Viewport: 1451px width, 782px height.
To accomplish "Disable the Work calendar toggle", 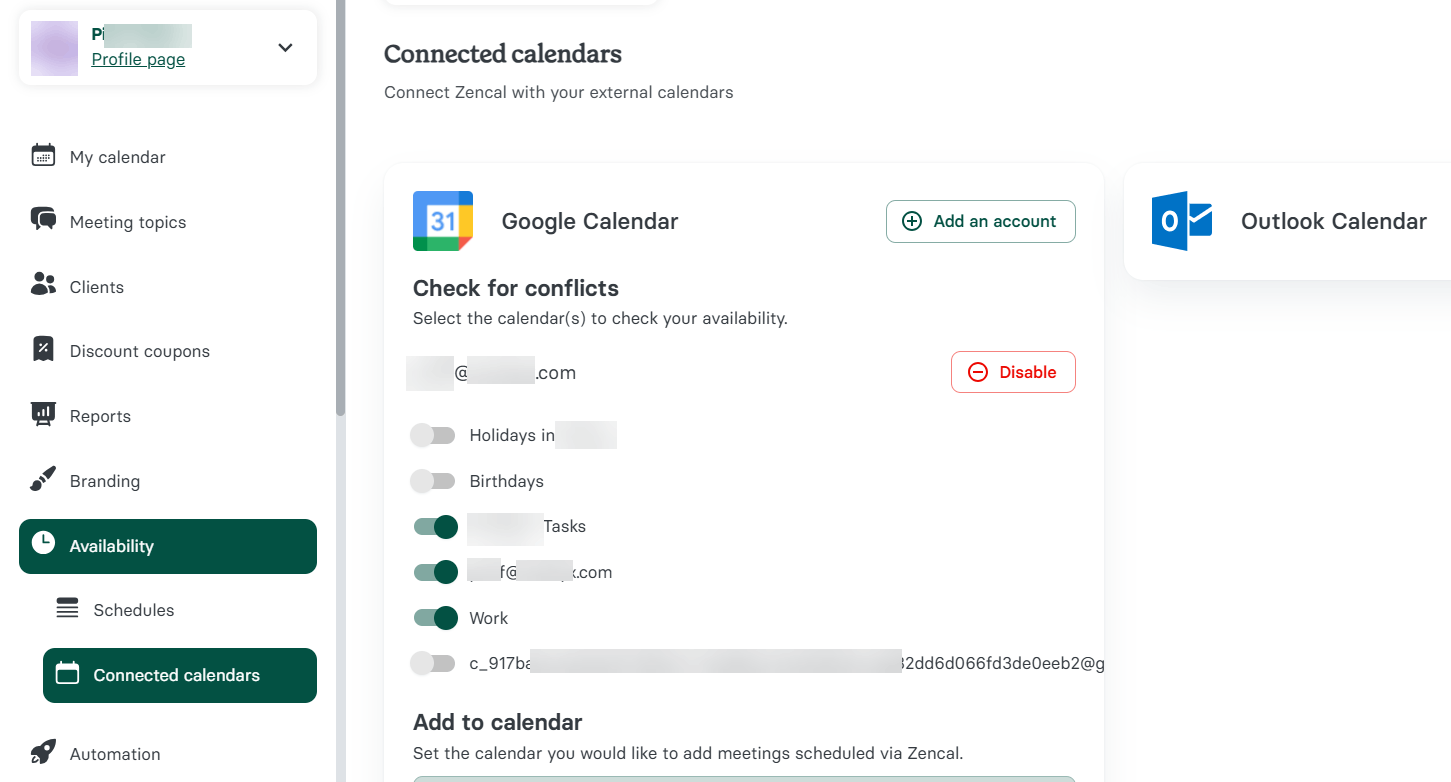I will tap(435, 618).
